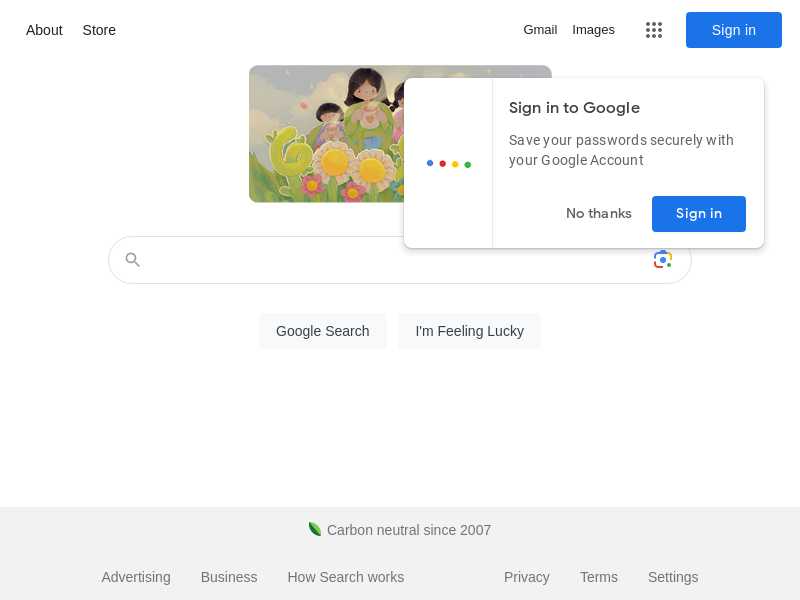Open Gmail from the header
800x600 pixels.
[540, 30]
